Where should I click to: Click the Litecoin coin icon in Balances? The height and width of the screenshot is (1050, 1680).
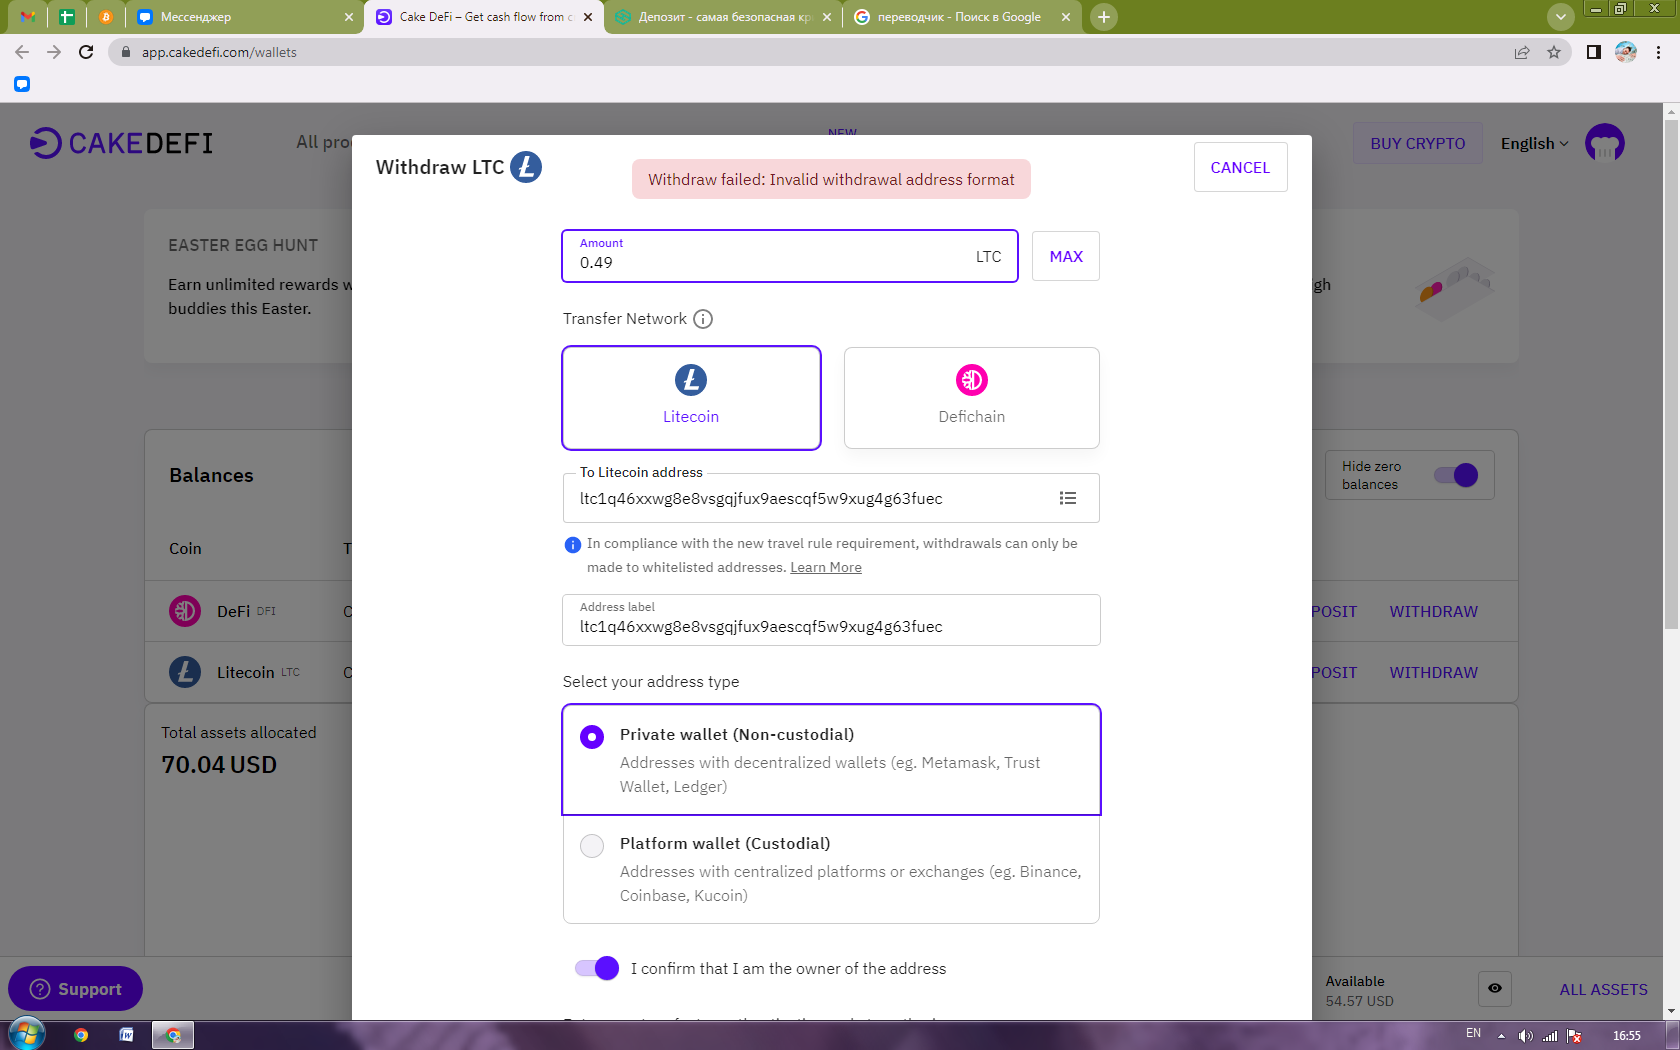click(x=185, y=672)
